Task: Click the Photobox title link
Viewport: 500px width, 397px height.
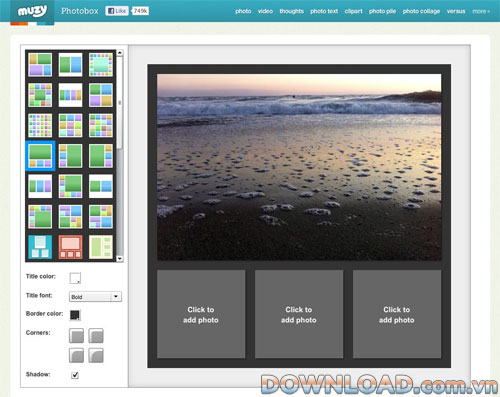Action: (x=80, y=11)
